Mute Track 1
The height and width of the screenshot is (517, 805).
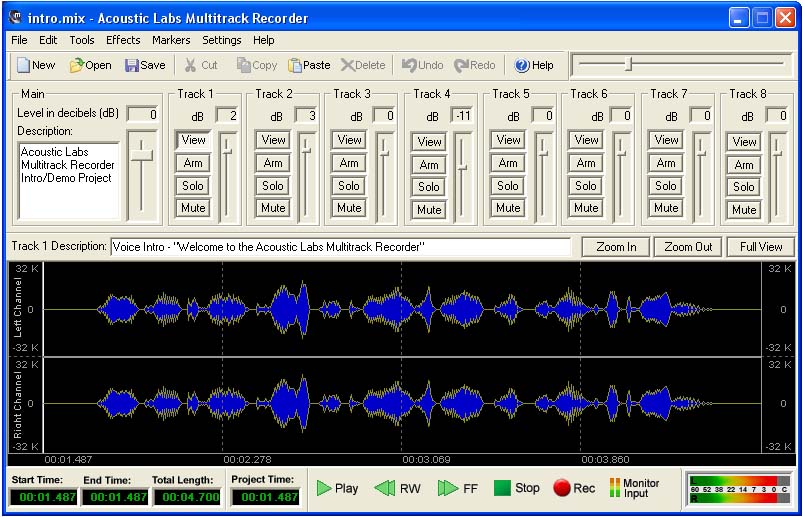[193, 208]
